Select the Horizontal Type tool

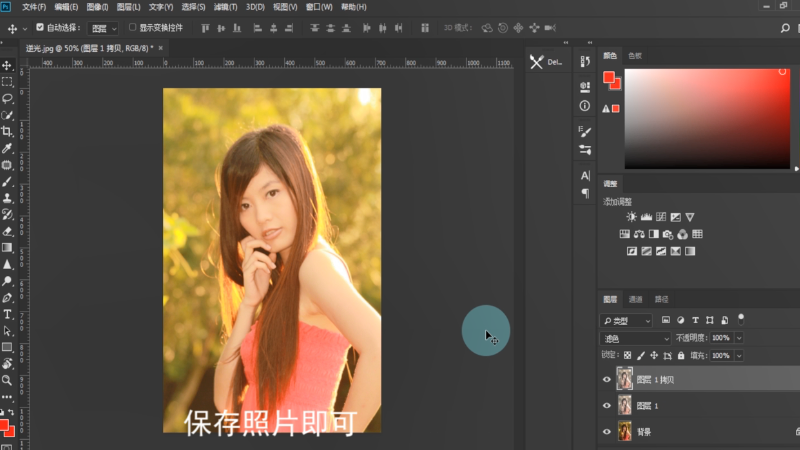tap(7, 314)
